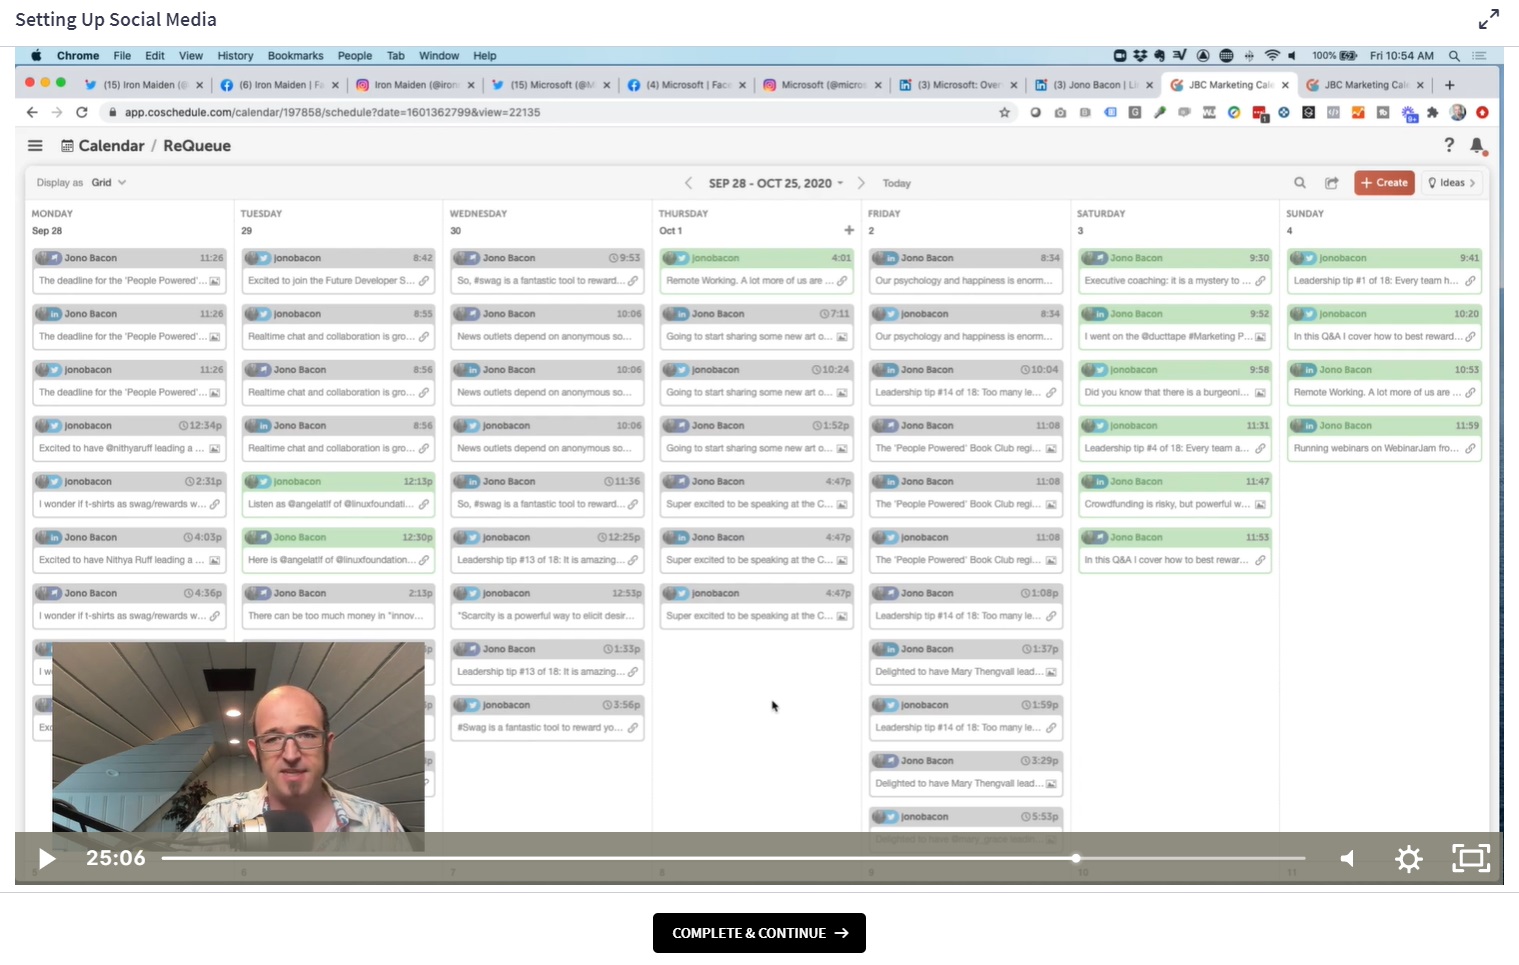
Task: Go to previous date range
Action: (688, 183)
